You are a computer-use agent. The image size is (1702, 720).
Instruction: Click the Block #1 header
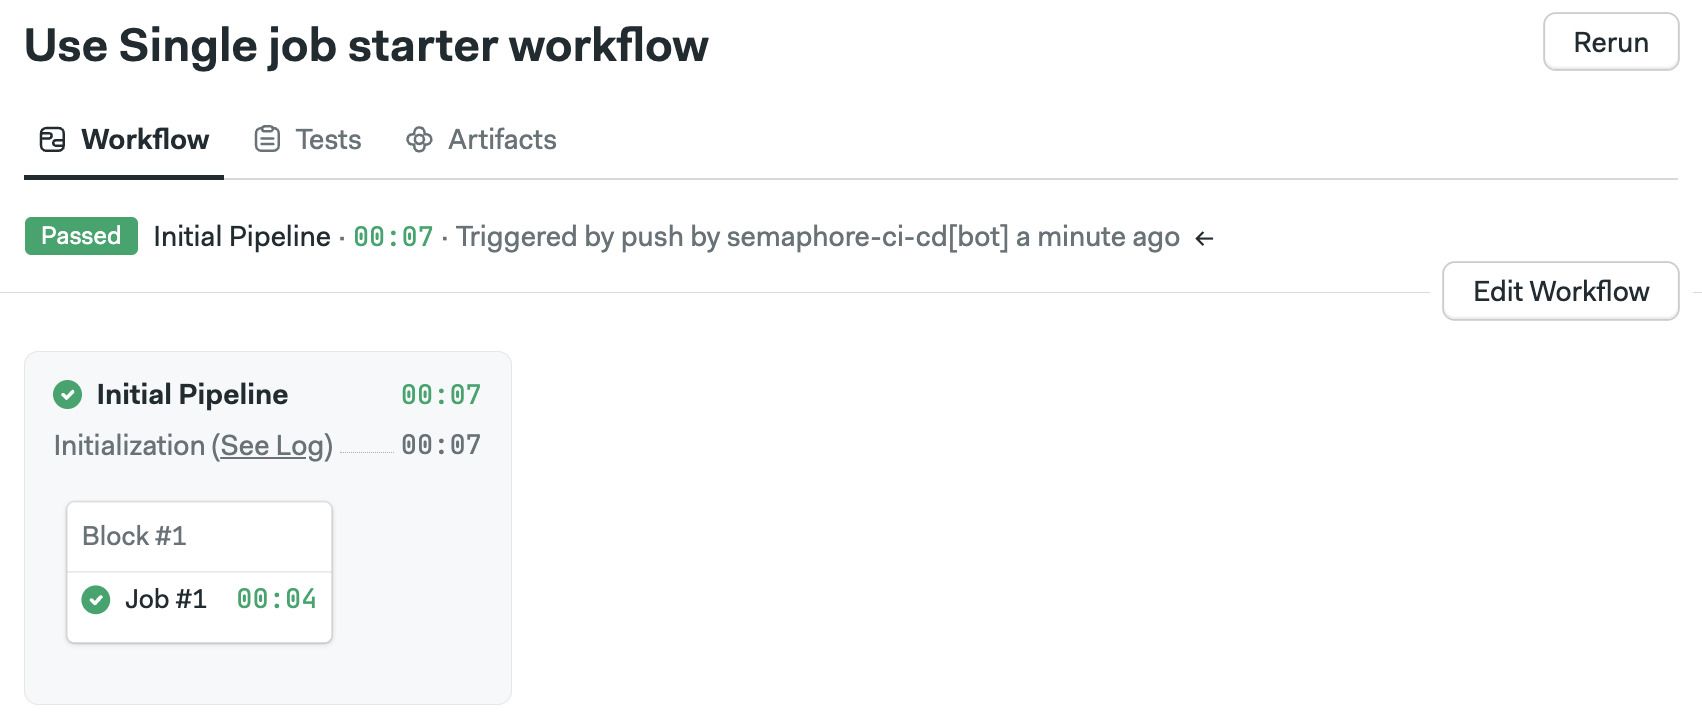pyautogui.click(x=199, y=536)
